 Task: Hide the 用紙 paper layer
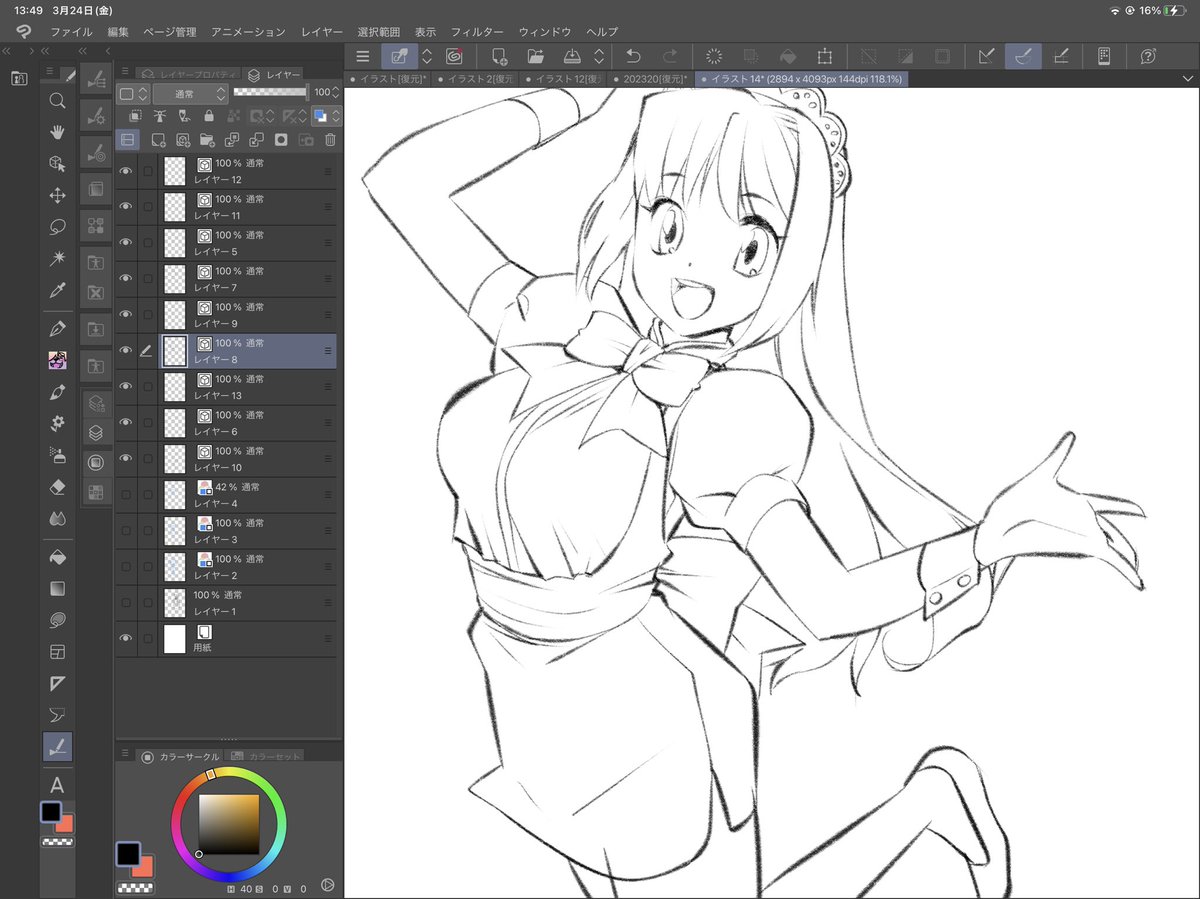[x=126, y=638]
